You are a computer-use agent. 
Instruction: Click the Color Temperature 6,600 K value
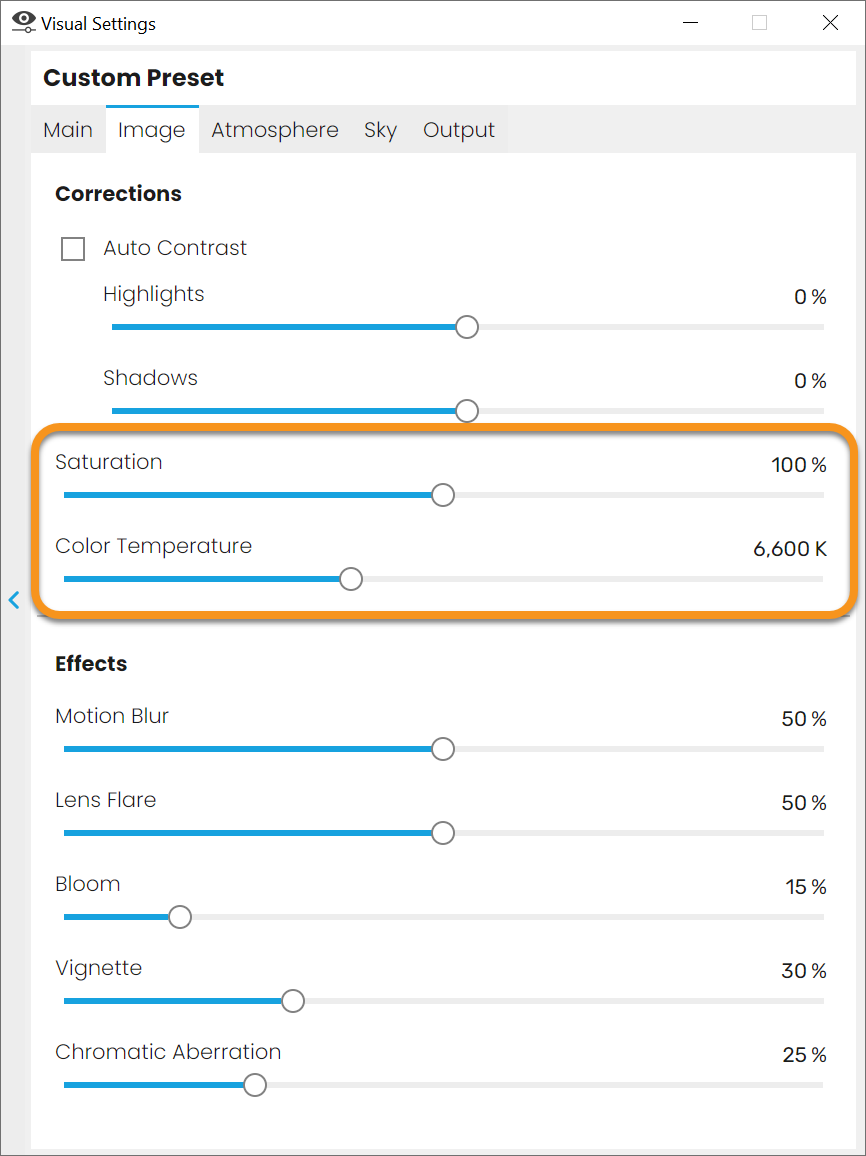click(x=790, y=549)
